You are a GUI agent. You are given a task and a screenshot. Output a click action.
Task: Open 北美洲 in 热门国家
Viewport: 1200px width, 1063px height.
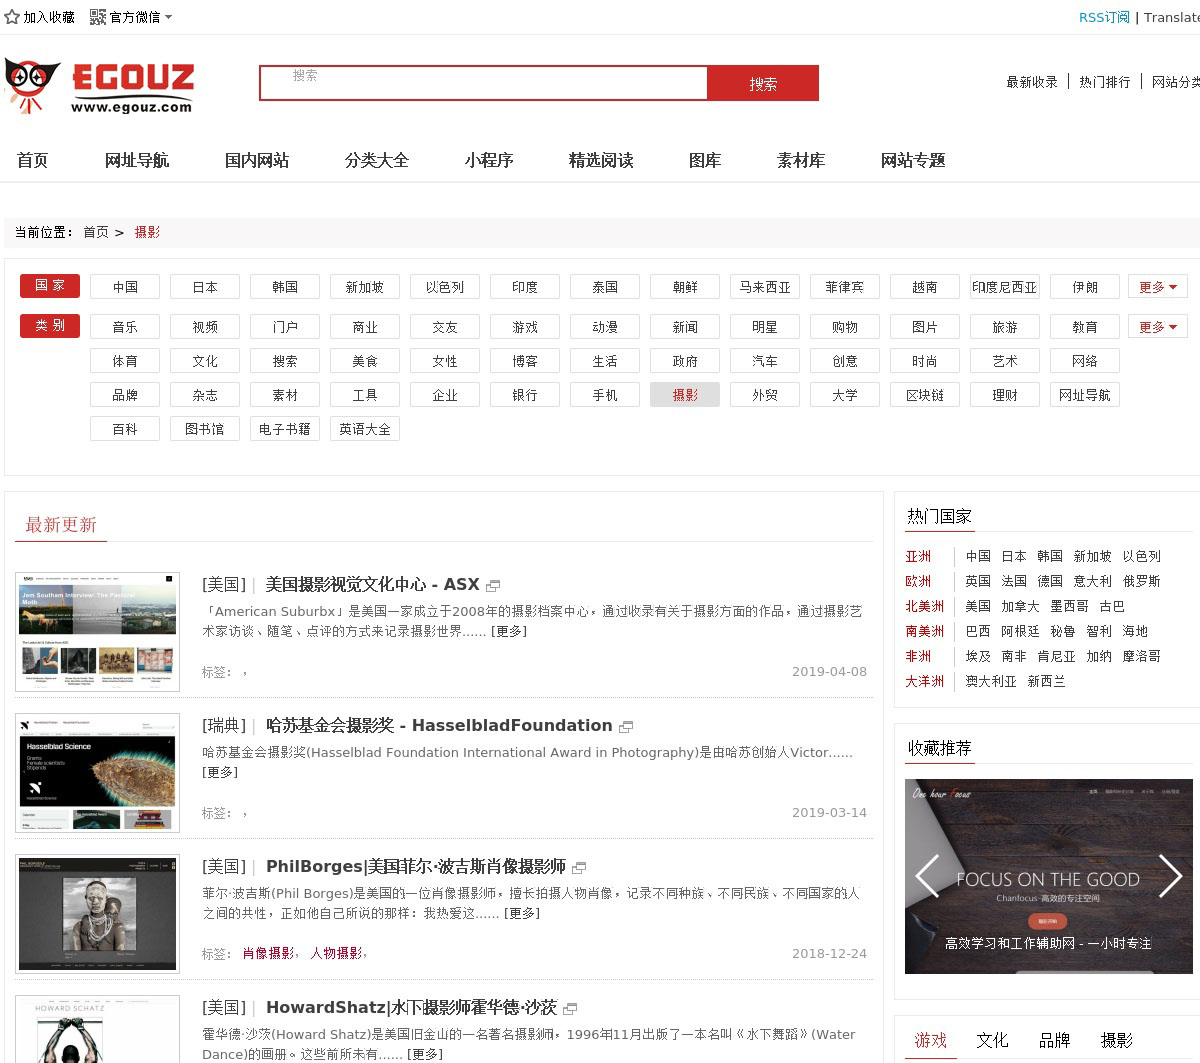pyautogui.click(x=925, y=606)
